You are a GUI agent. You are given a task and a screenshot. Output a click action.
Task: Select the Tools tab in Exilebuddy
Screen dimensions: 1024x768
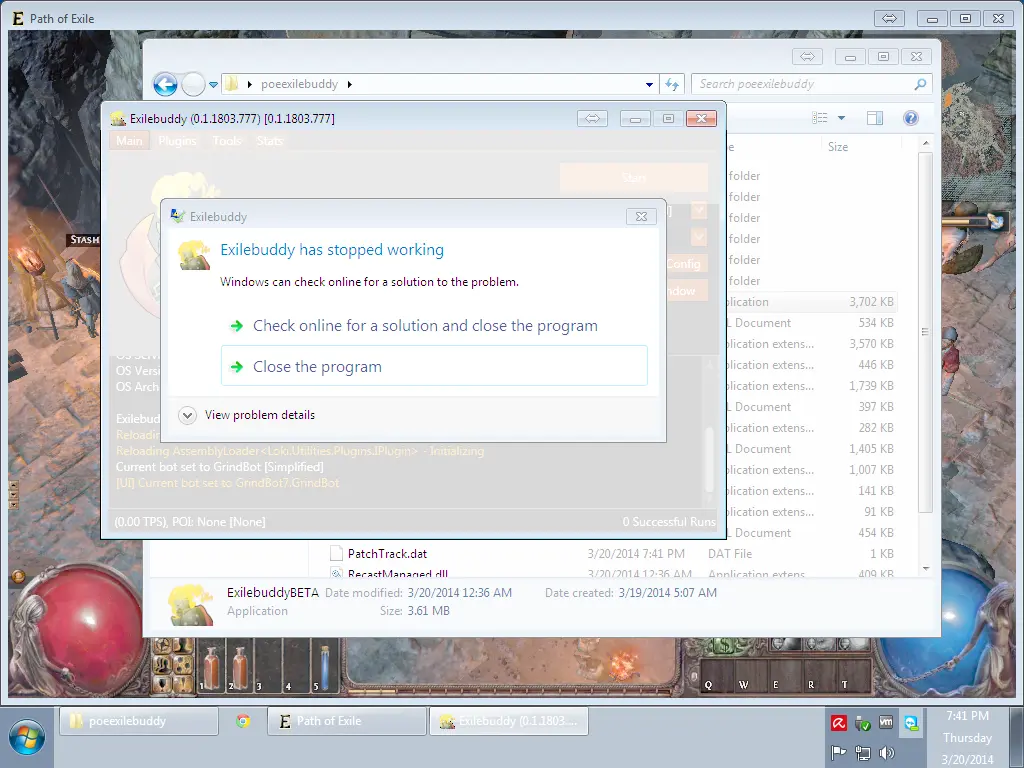[x=227, y=141]
